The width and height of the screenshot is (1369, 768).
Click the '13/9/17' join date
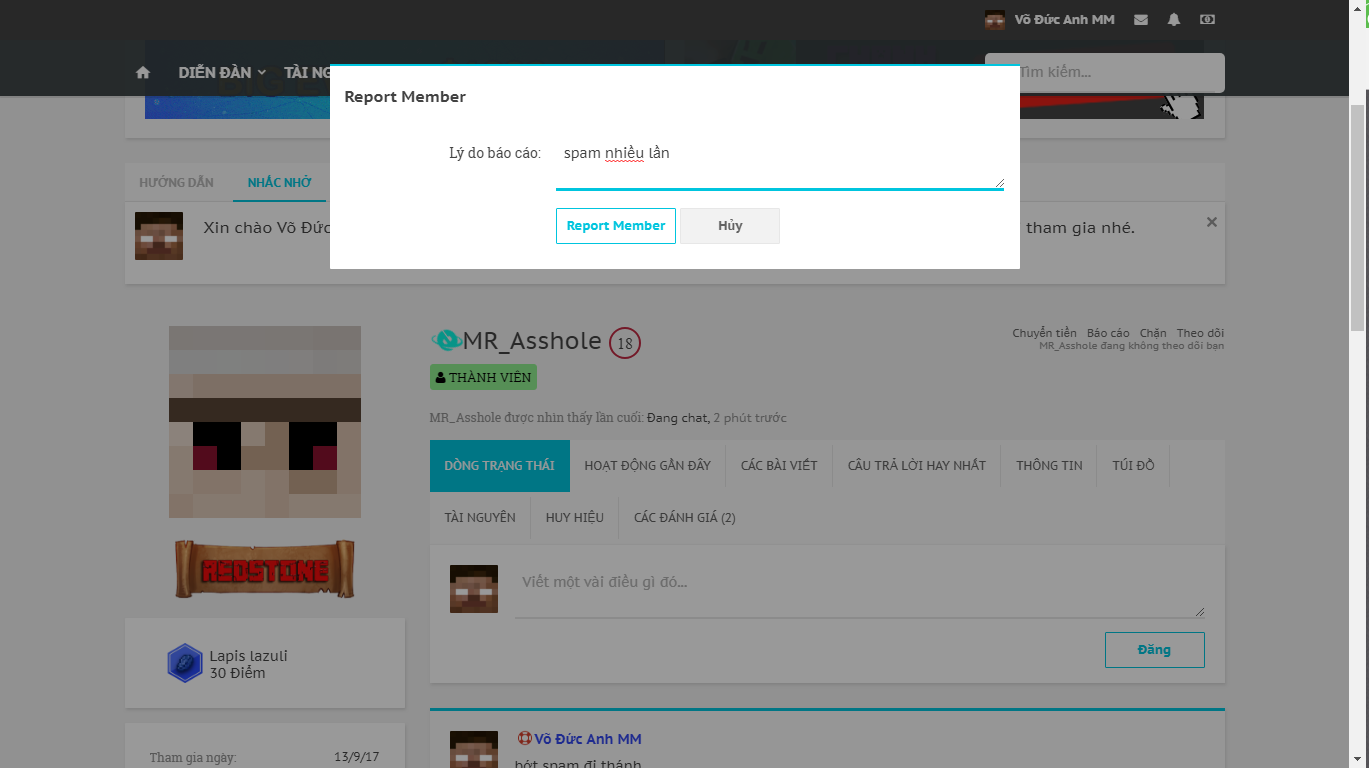click(357, 758)
